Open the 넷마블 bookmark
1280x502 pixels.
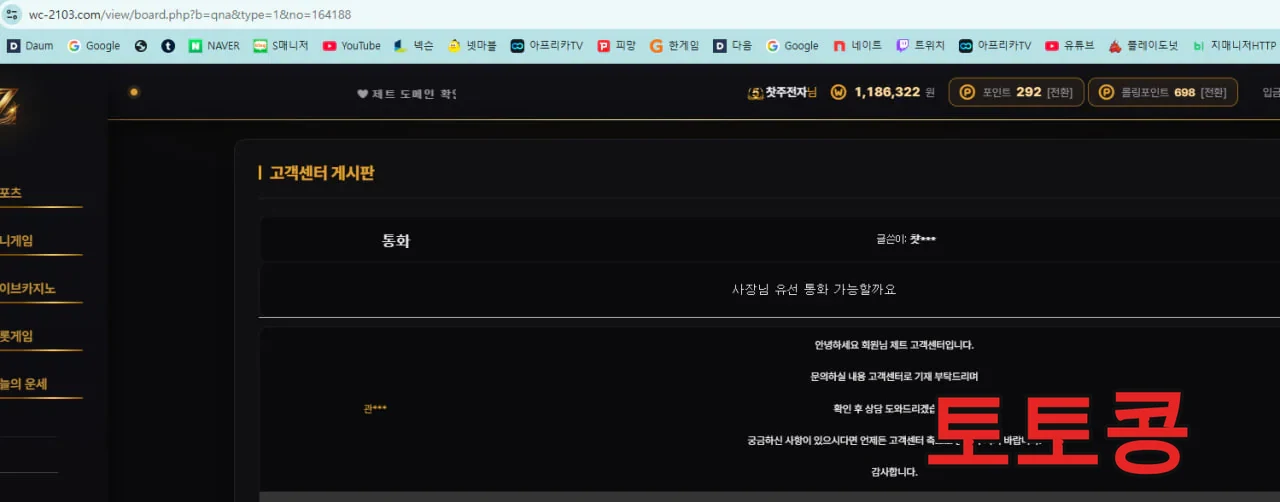[472, 45]
